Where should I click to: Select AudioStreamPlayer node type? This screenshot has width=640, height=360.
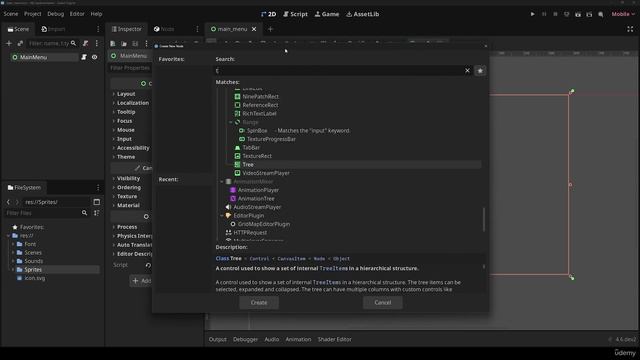[257, 207]
